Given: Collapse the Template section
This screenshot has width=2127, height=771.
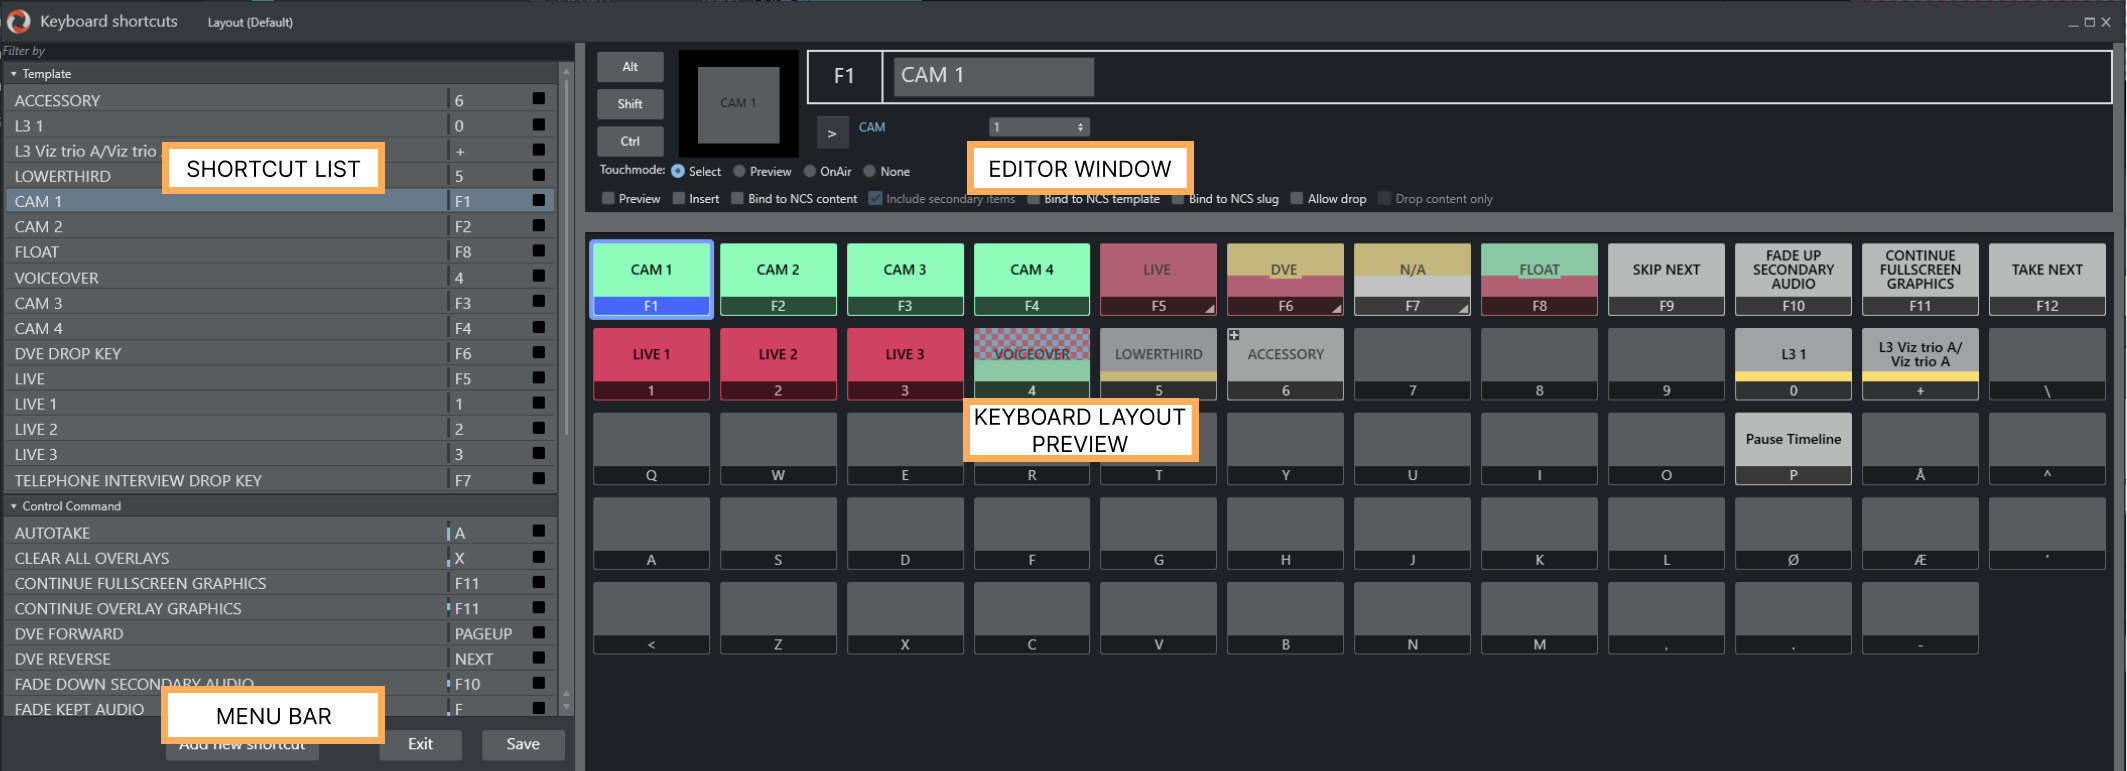Looking at the screenshot, I should click(x=14, y=74).
